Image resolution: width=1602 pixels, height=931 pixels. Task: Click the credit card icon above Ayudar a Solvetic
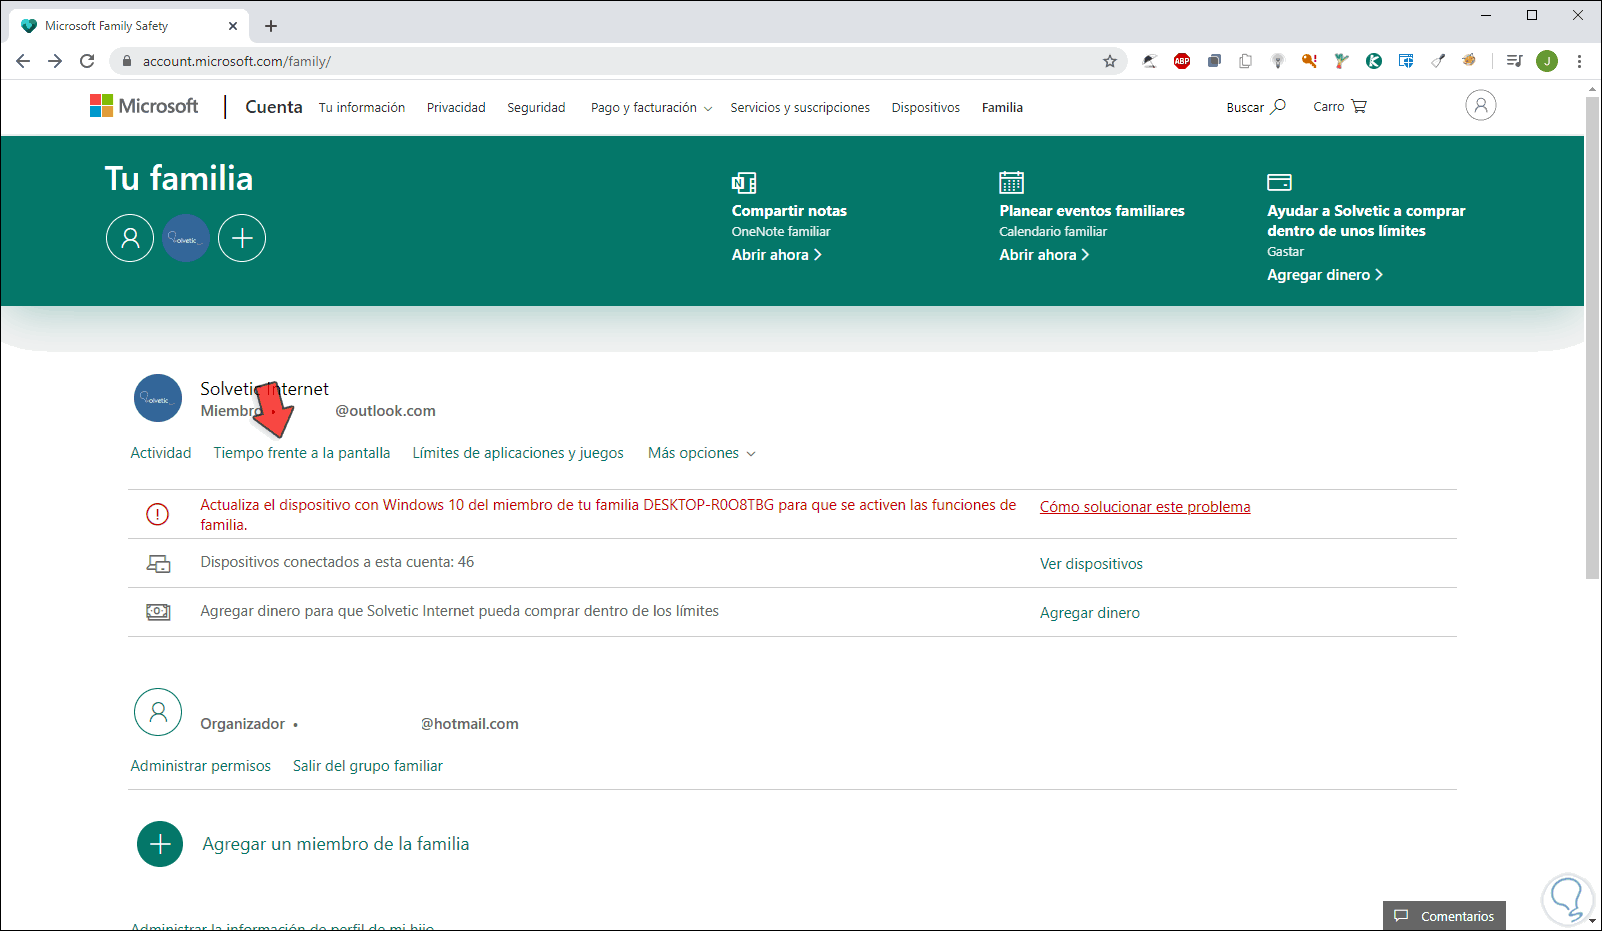[1279, 182]
